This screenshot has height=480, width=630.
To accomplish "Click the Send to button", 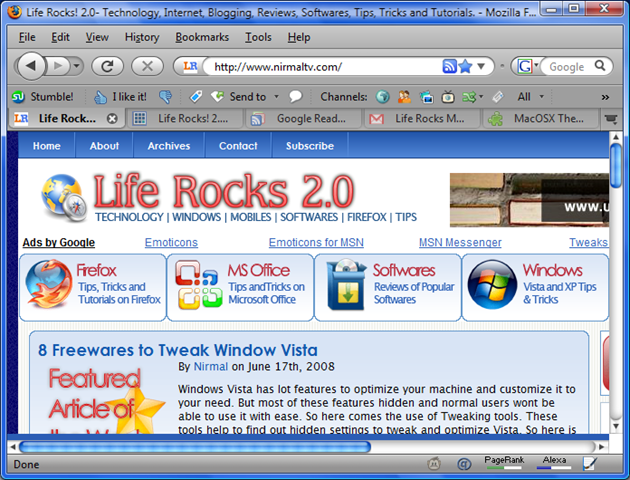I will tap(239, 97).
